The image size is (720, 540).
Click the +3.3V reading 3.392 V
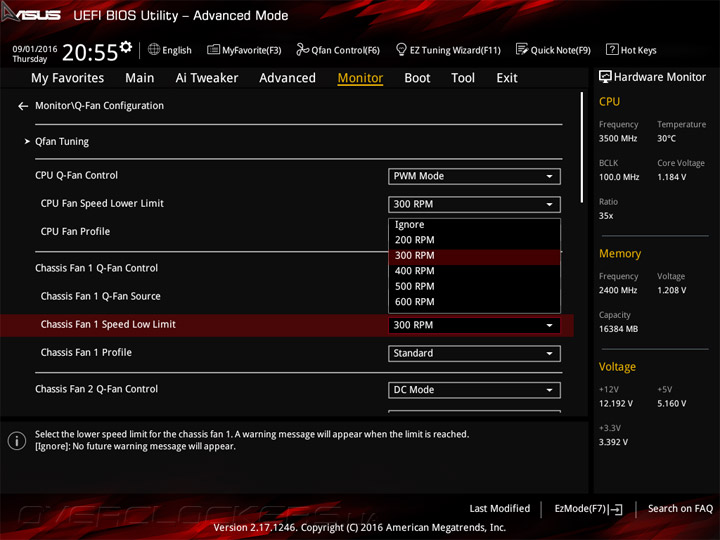pos(613,442)
